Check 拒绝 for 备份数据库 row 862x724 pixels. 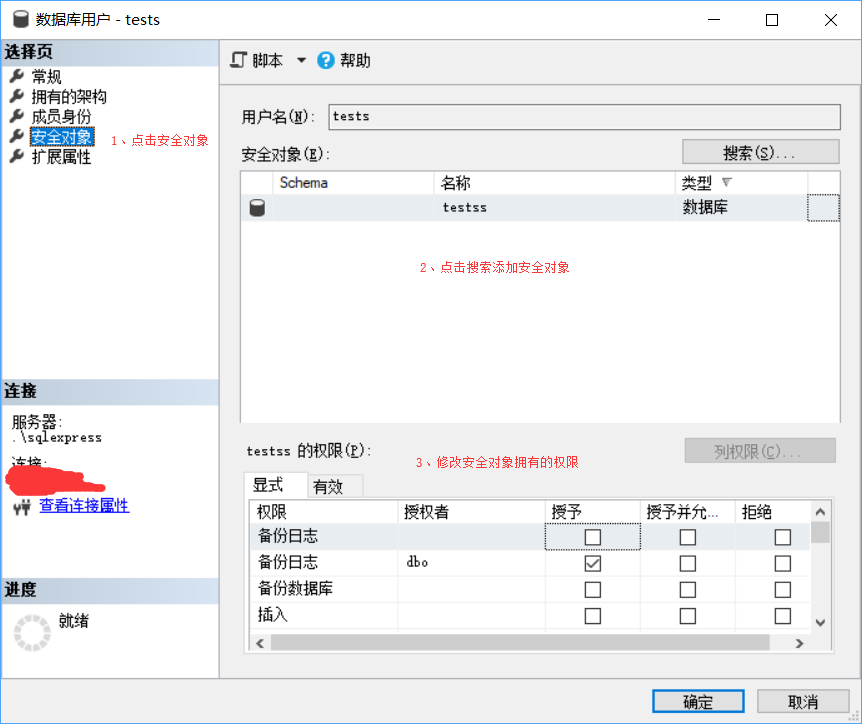point(783,590)
